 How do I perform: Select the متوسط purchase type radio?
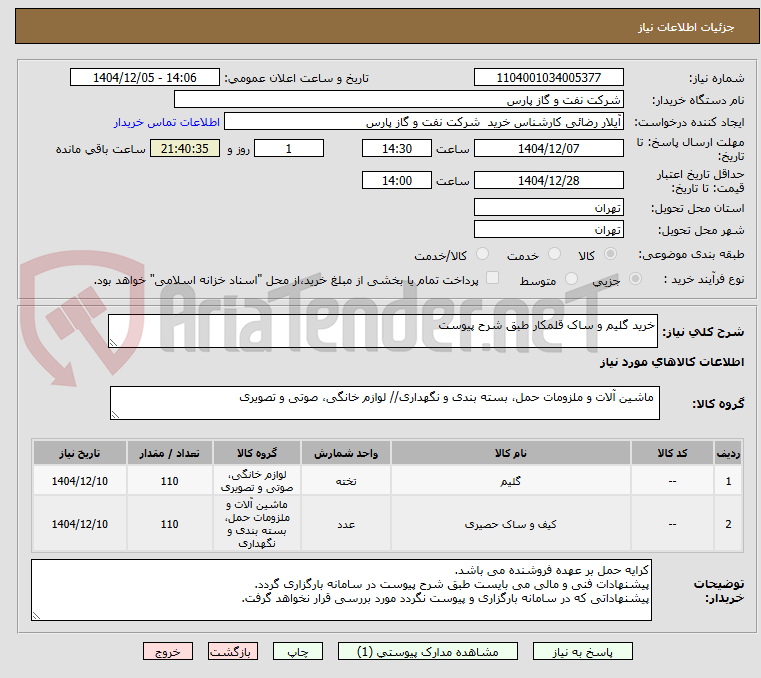572,279
